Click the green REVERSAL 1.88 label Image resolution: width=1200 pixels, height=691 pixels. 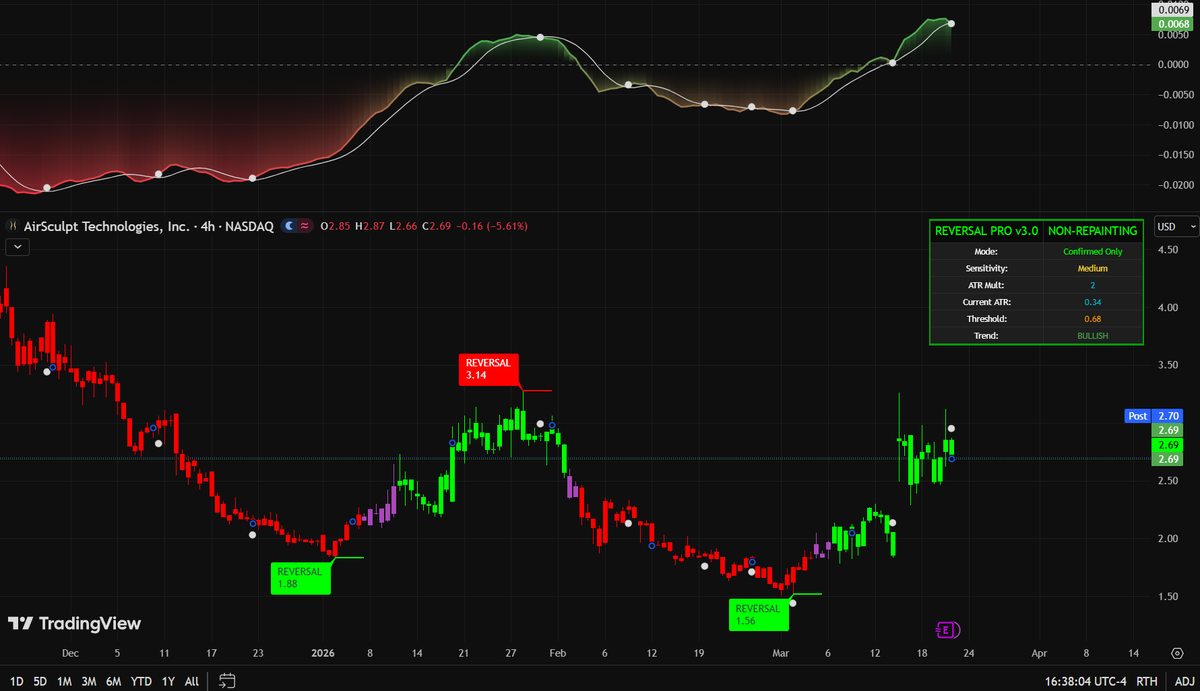(301, 578)
